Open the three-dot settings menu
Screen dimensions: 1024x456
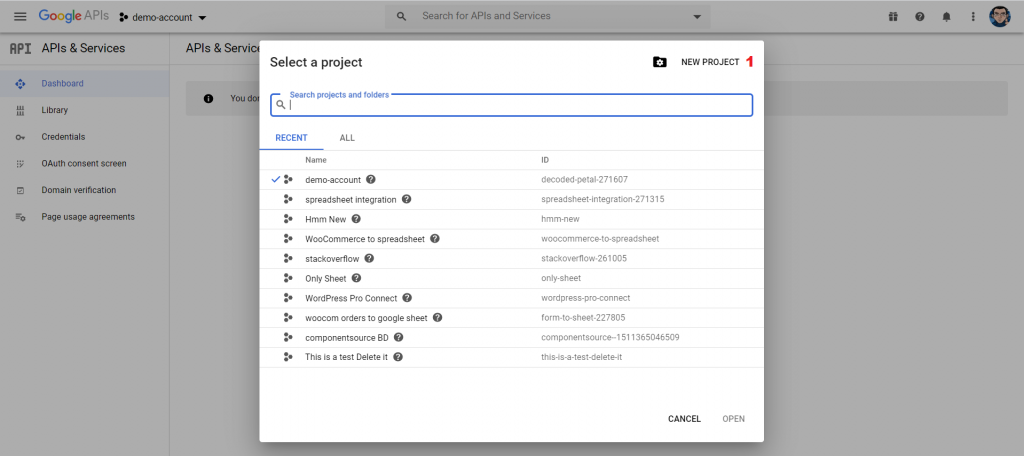973,17
